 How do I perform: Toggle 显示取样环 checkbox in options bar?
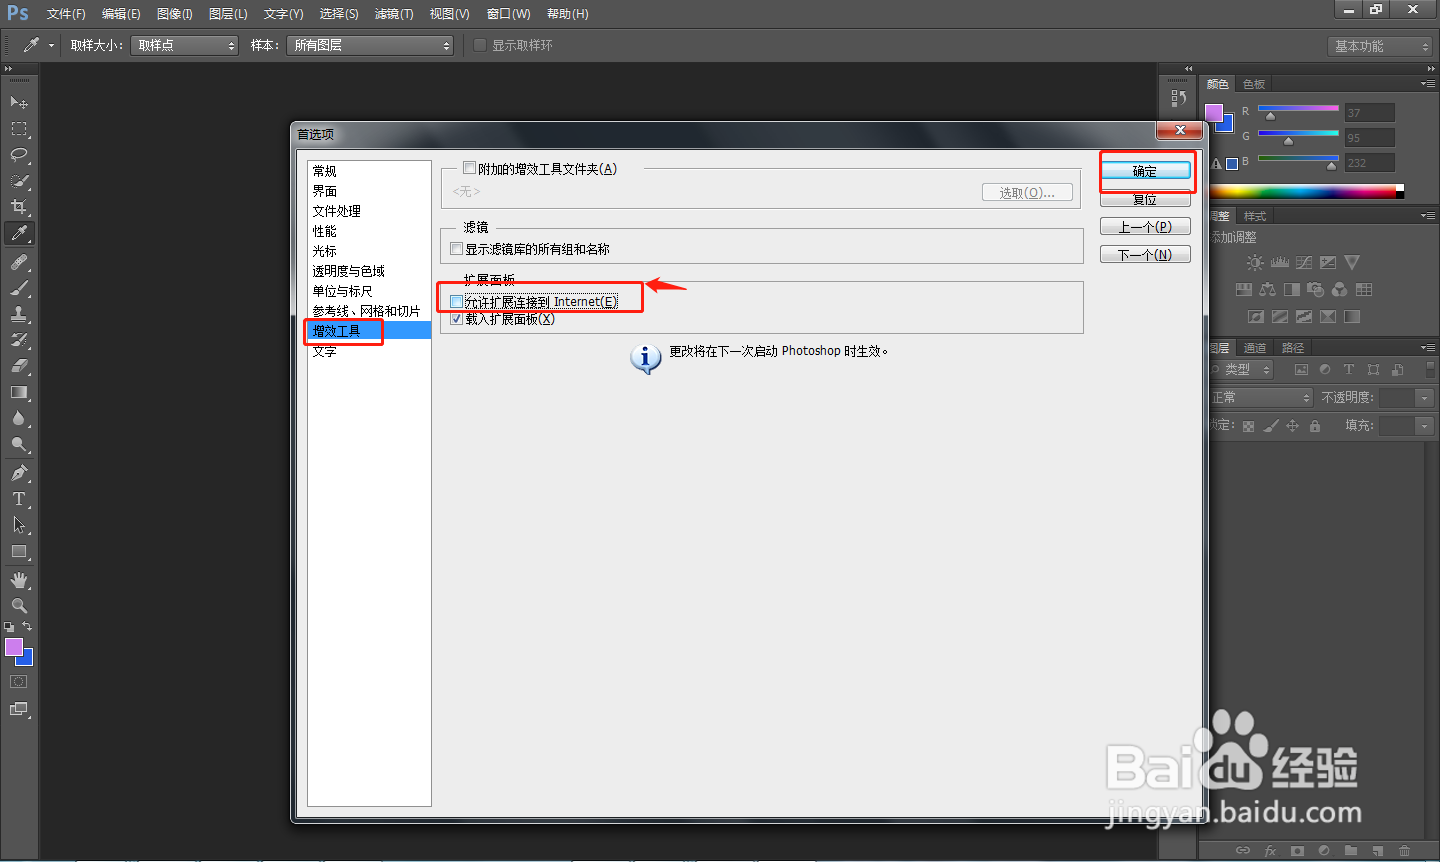click(x=480, y=45)
